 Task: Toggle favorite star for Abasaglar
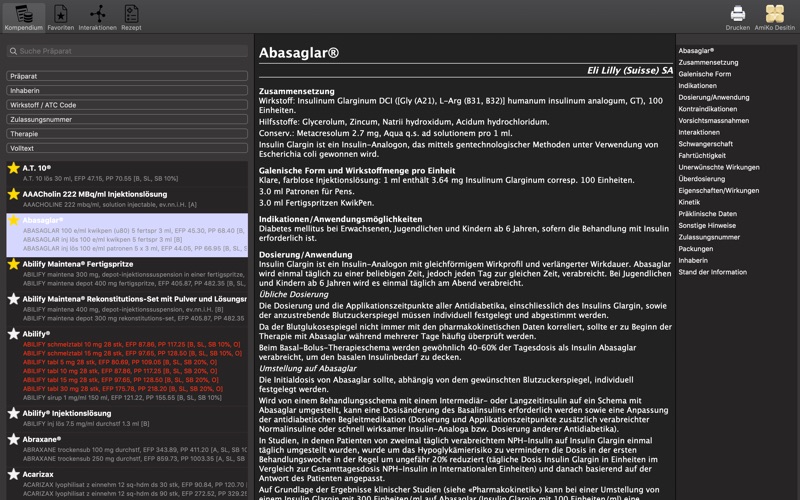click(14, 220)
